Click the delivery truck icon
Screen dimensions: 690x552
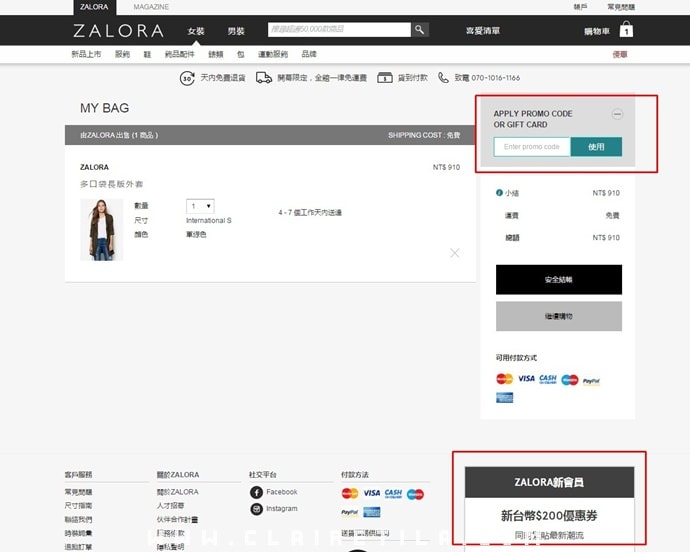tap(264, 78)
